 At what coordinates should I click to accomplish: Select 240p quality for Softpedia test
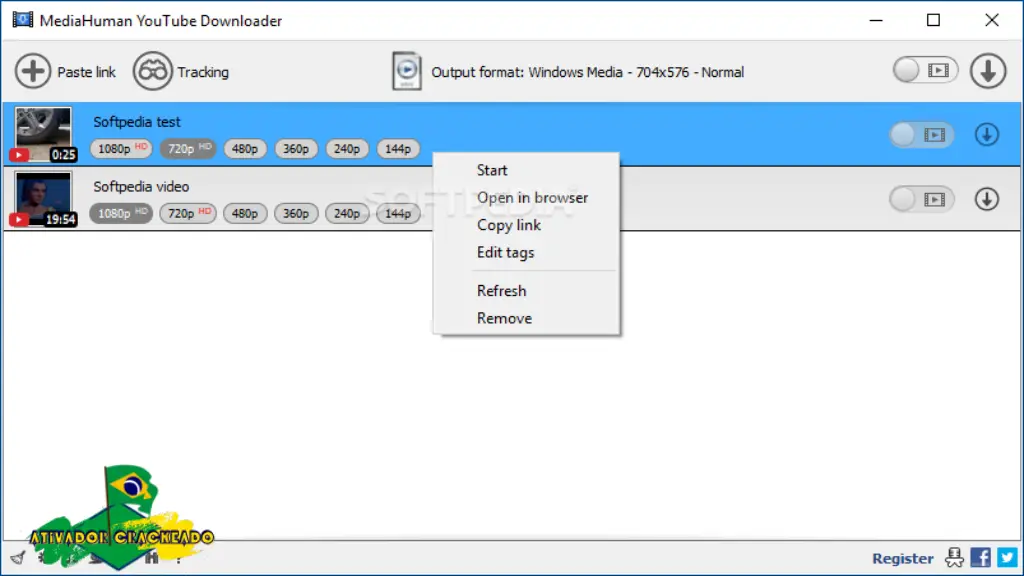(x=347, y=149)
